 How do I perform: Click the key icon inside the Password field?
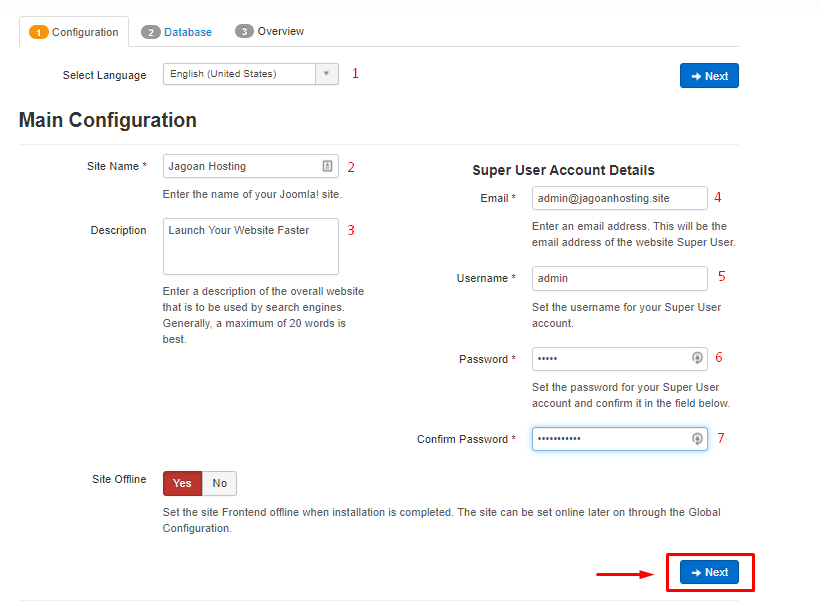click(697, 359)
